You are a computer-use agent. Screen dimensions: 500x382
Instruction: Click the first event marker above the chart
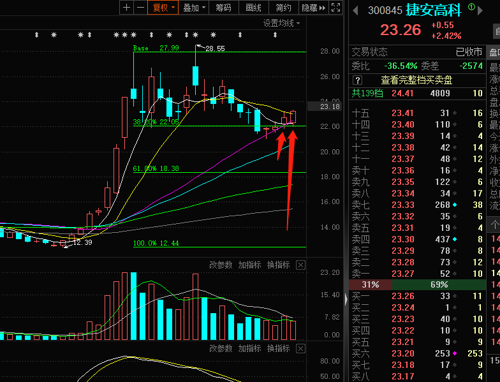pyautogui.click(x=37, y=35)
